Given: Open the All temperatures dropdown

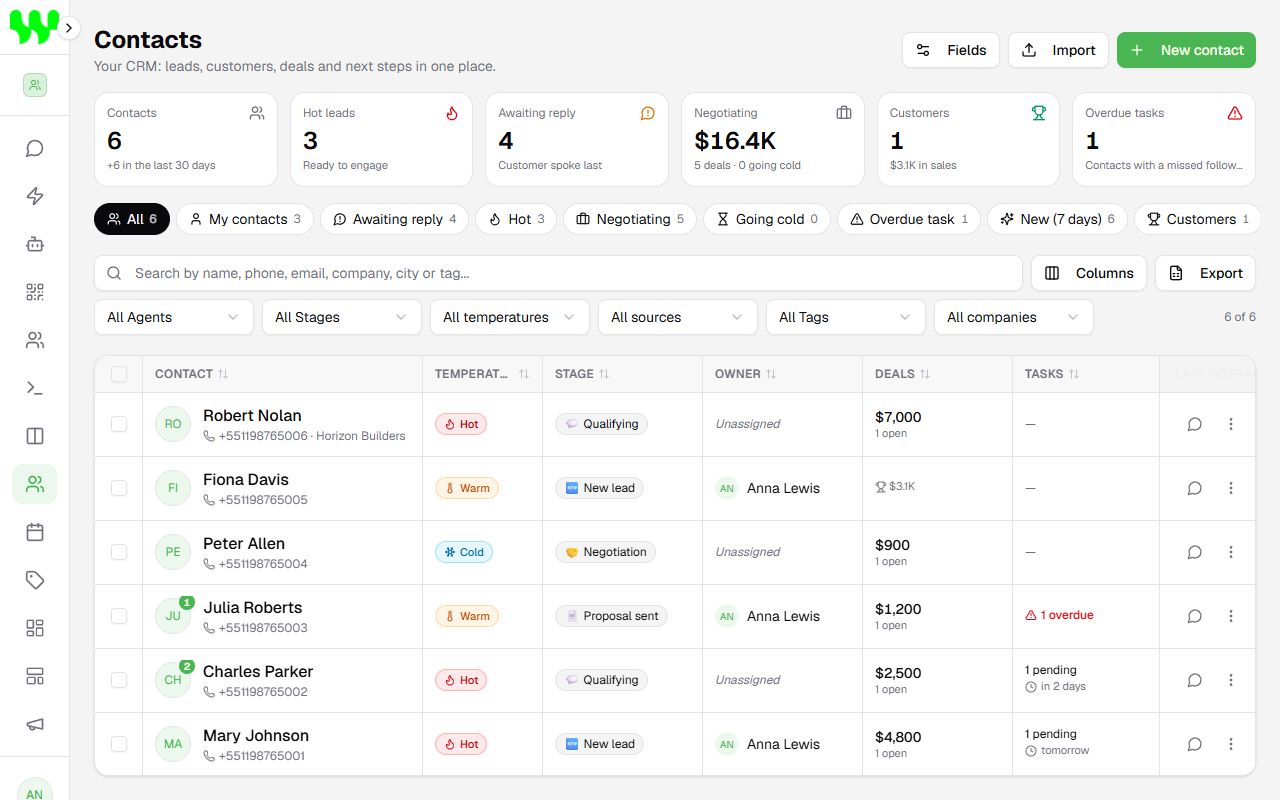Looking at the screenshot, I should click(x=510, y=317).
